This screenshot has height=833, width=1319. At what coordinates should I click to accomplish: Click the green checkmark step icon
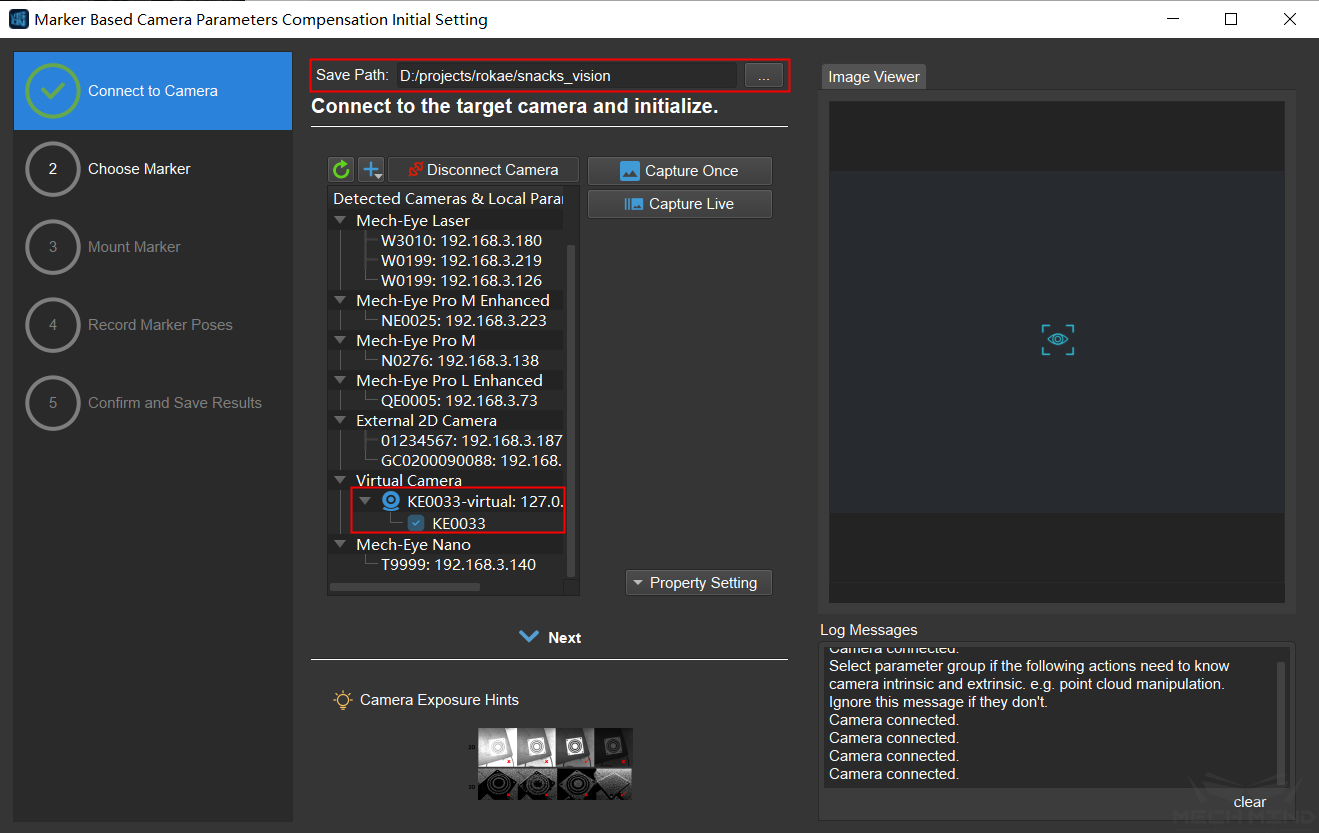(53, 91)
